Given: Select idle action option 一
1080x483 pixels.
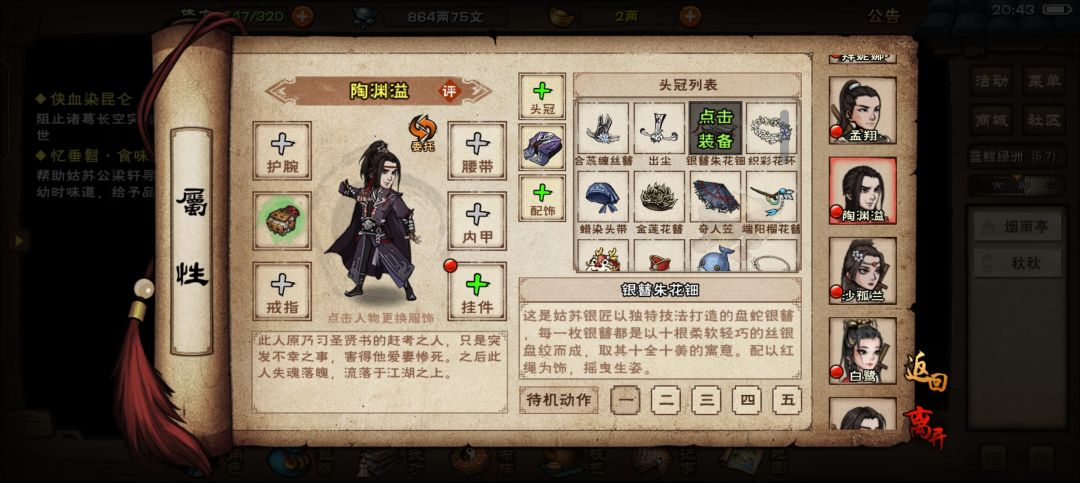Looking at the screenshot, I should click(625, 400).
